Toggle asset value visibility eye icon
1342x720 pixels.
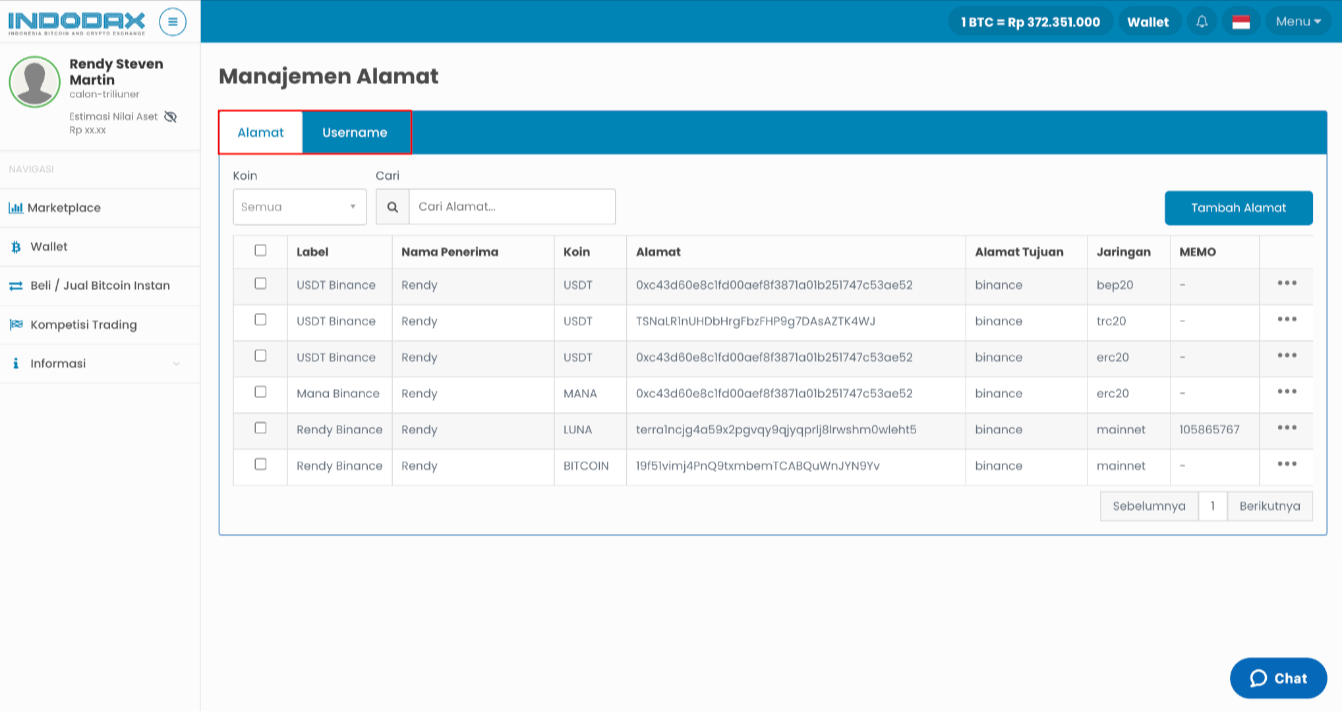pyautogui.click(x=170, y=116)
